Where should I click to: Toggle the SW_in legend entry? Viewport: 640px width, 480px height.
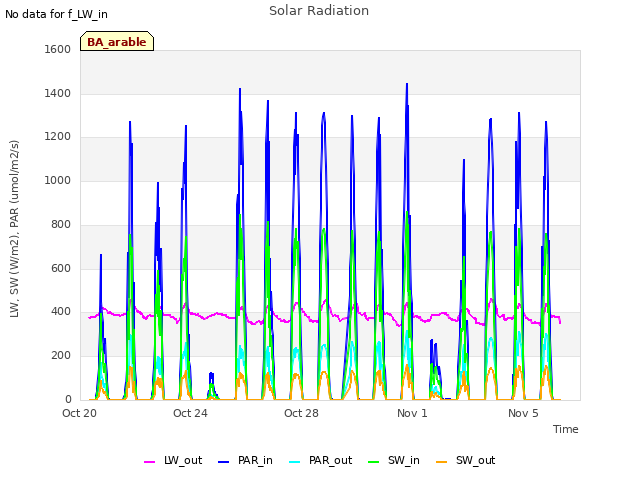coord(394,461)
